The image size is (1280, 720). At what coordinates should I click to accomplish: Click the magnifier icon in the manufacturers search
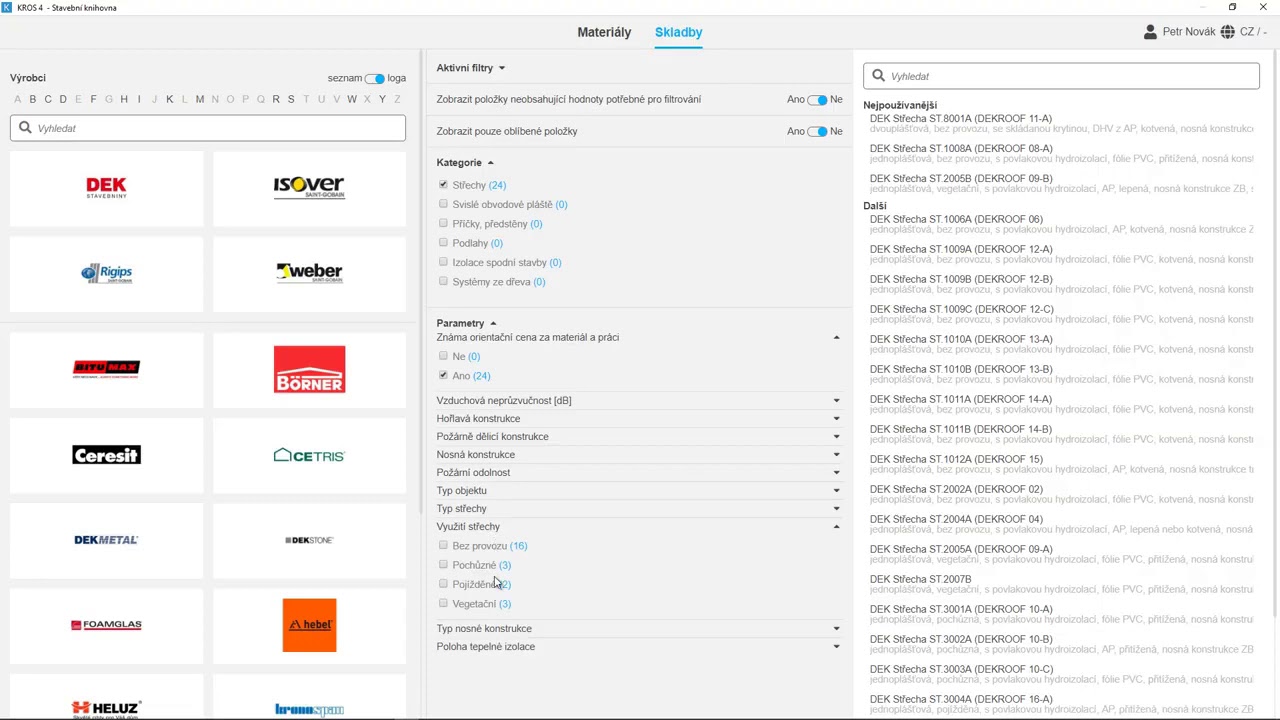coord(25,128)
